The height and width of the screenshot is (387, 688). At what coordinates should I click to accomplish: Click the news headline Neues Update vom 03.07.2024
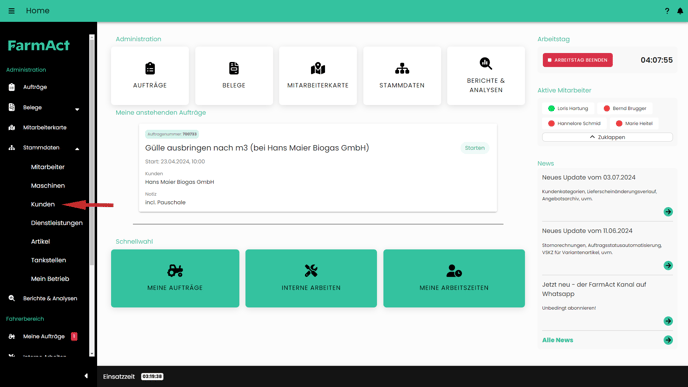click(x=588, y=177)
